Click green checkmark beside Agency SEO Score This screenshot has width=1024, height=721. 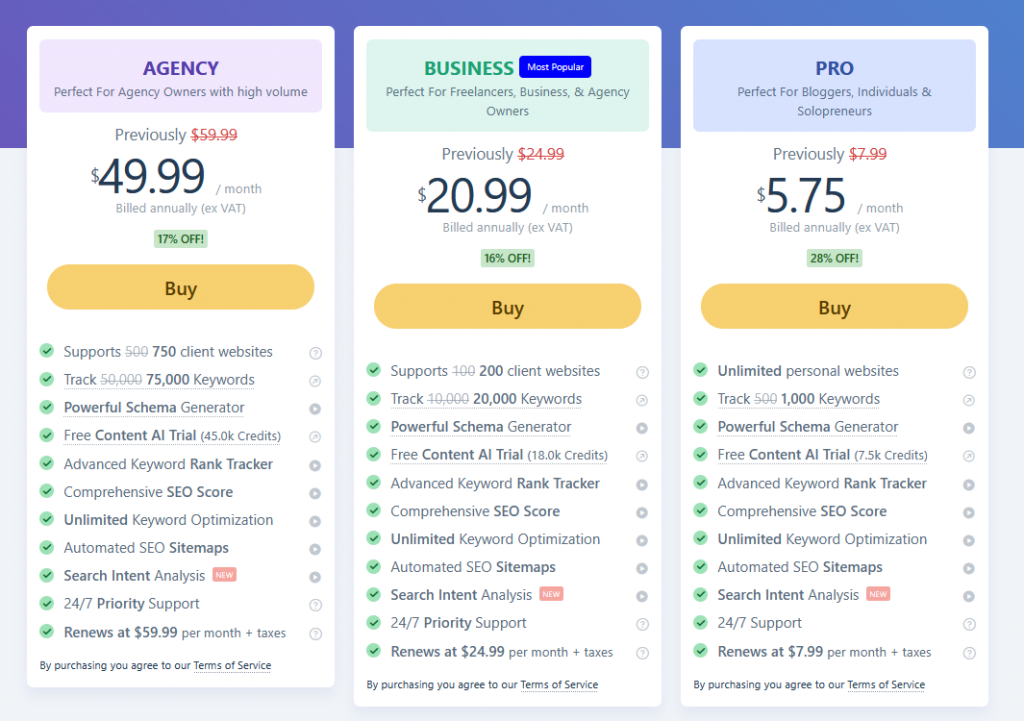47,490
